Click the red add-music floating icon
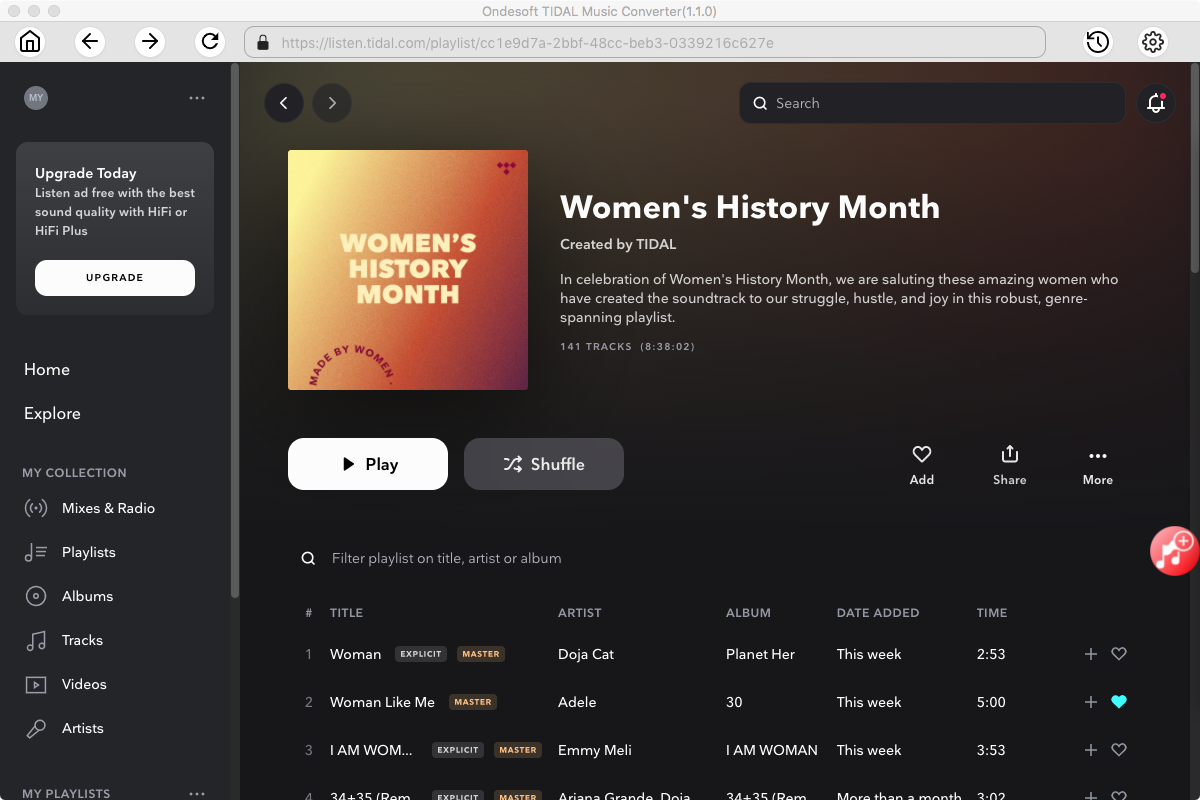Viewport: 1200px width, 800px height. (1174, 550)
